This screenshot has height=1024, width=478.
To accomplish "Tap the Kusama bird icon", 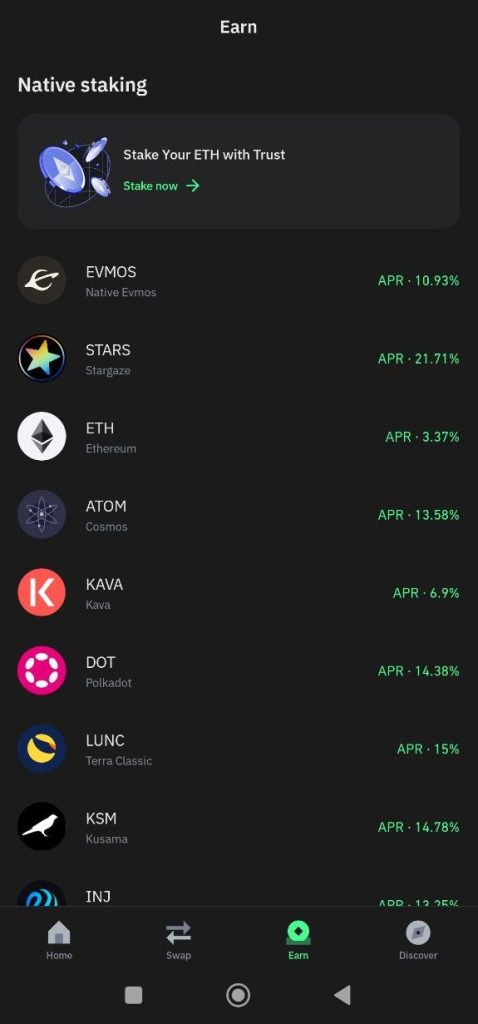I will (42, 827).
